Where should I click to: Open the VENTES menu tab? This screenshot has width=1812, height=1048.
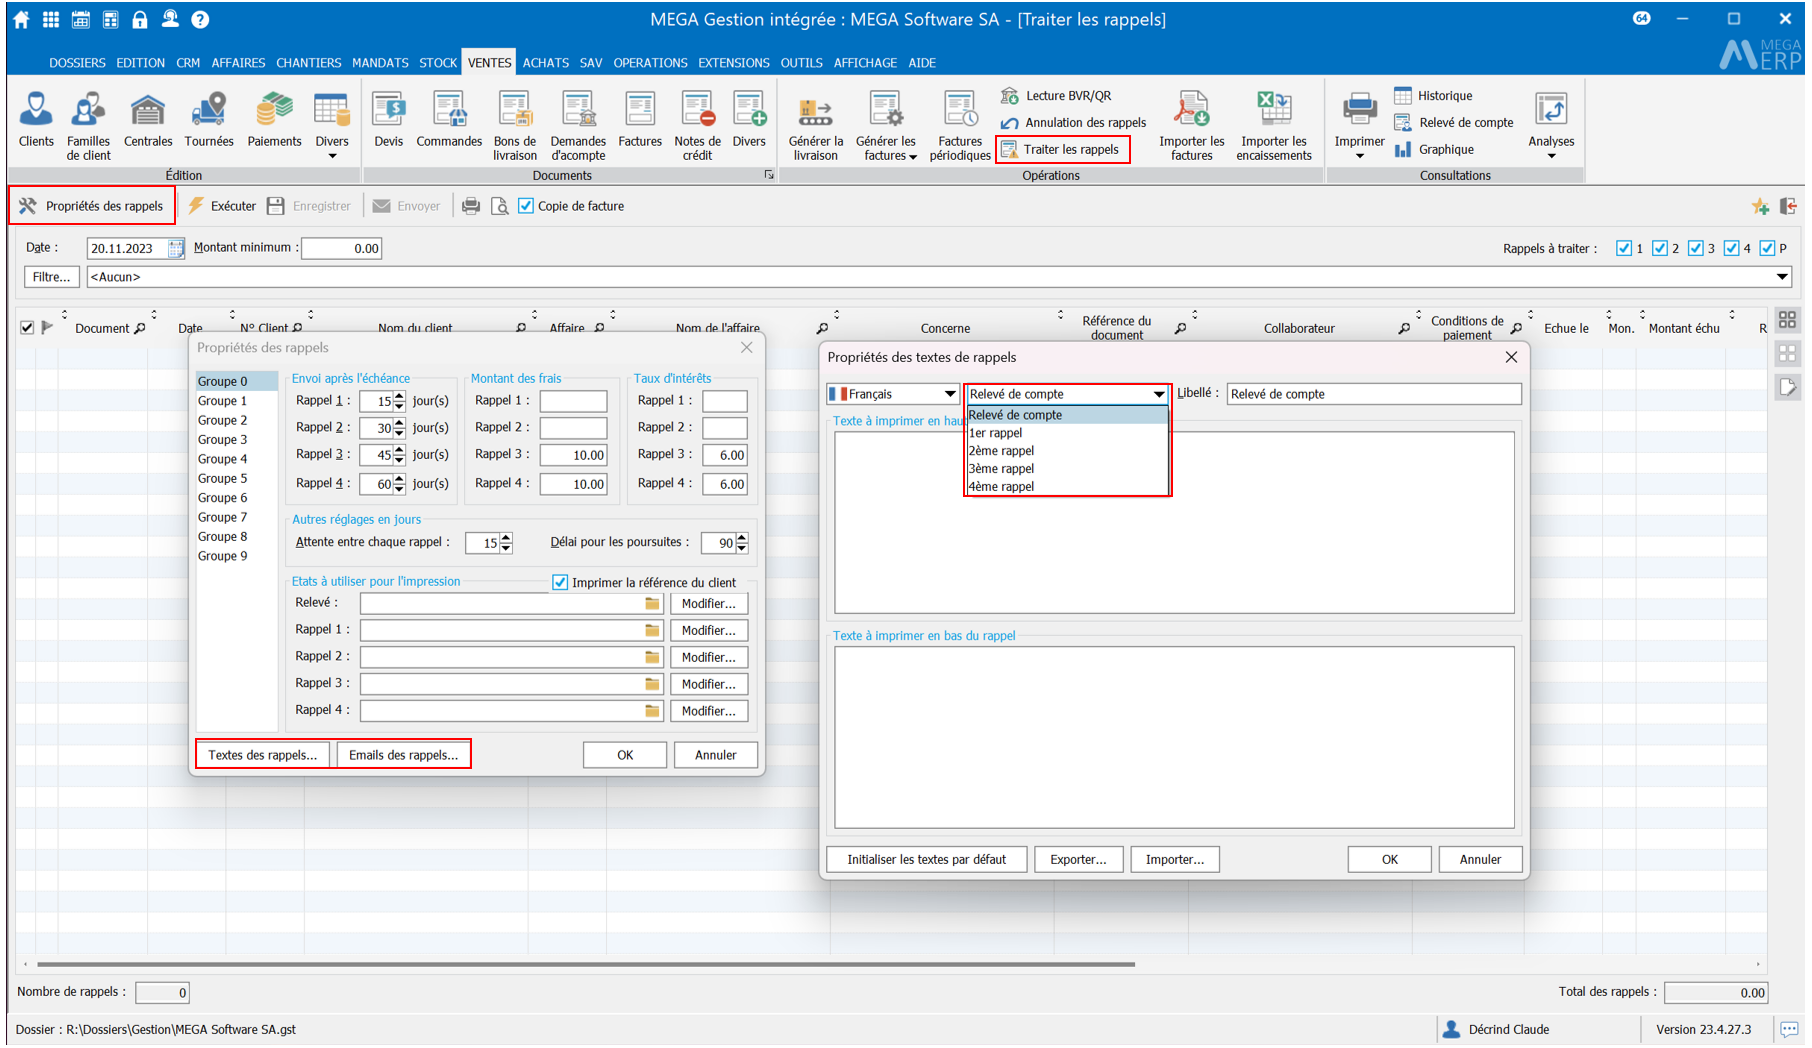[489, 62]
